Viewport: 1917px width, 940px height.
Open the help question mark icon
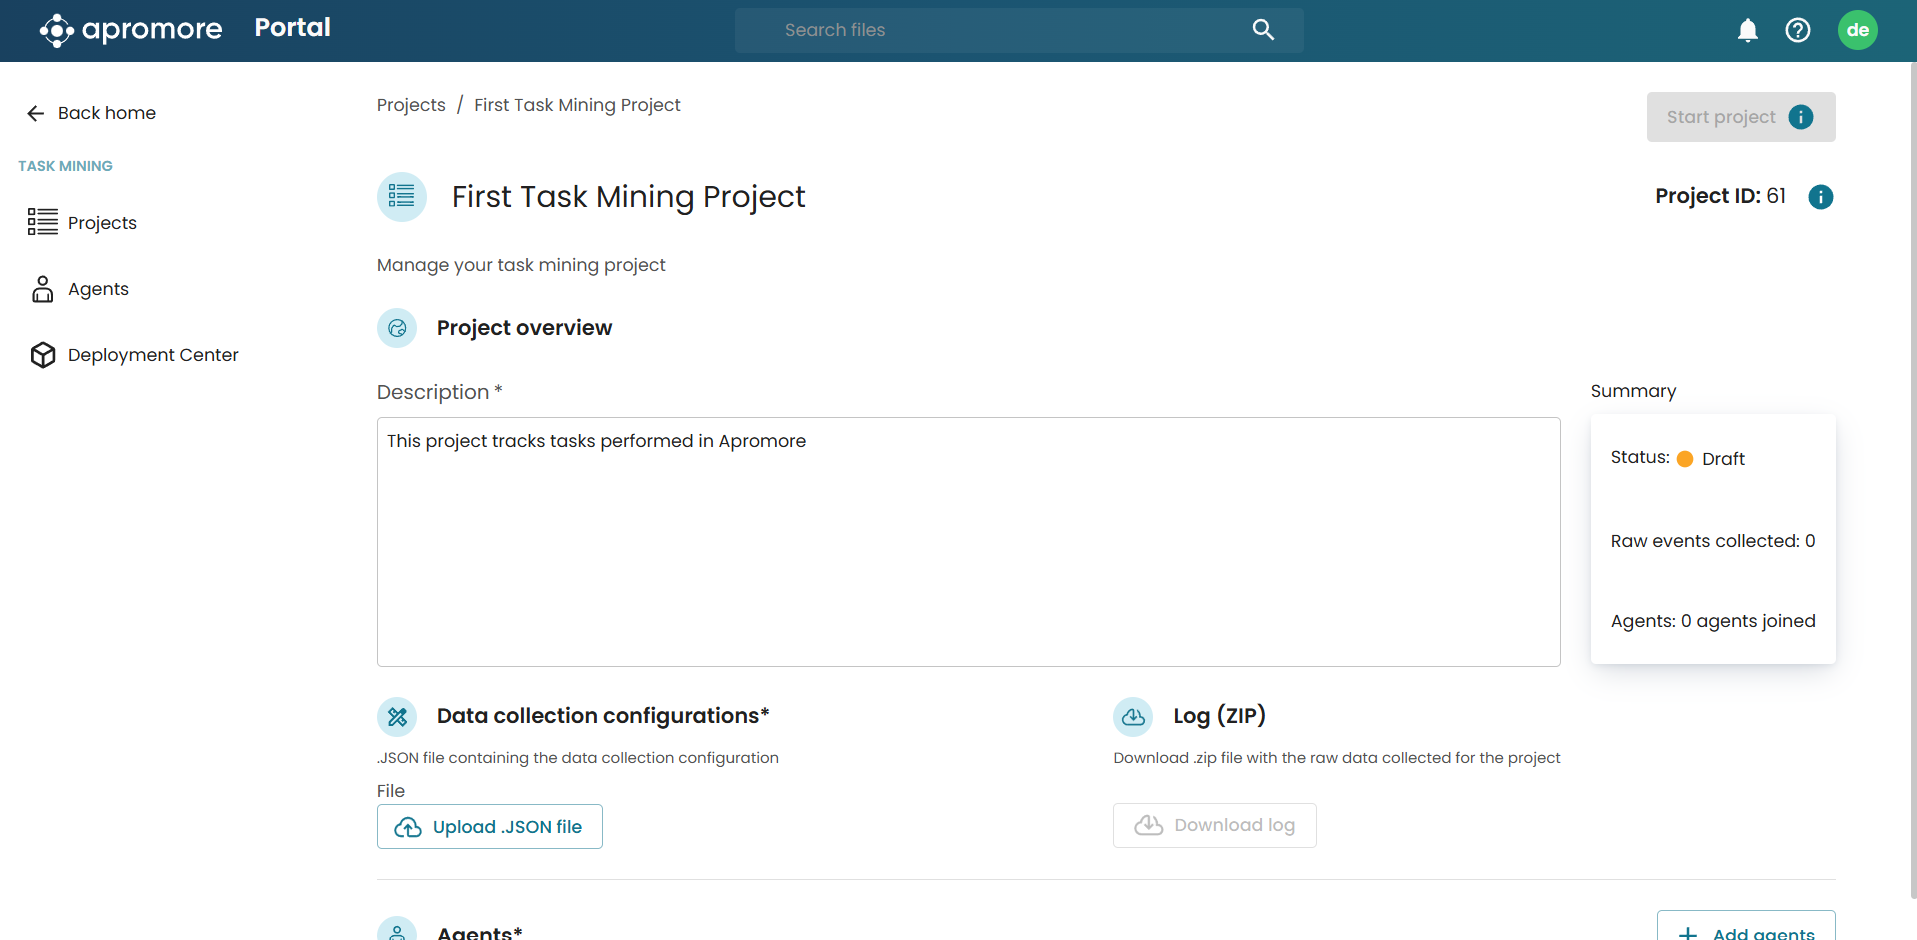(x=1797, y=30)
